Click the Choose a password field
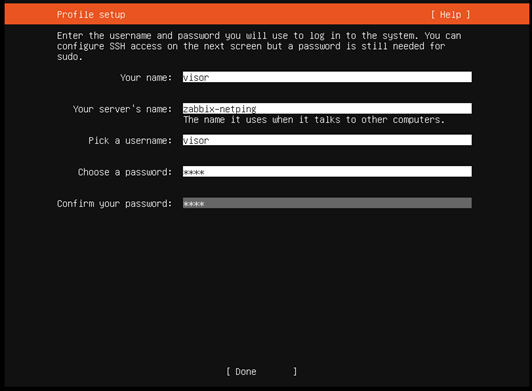Viewport: 532px width, 391px height. [x=327, y=172]
